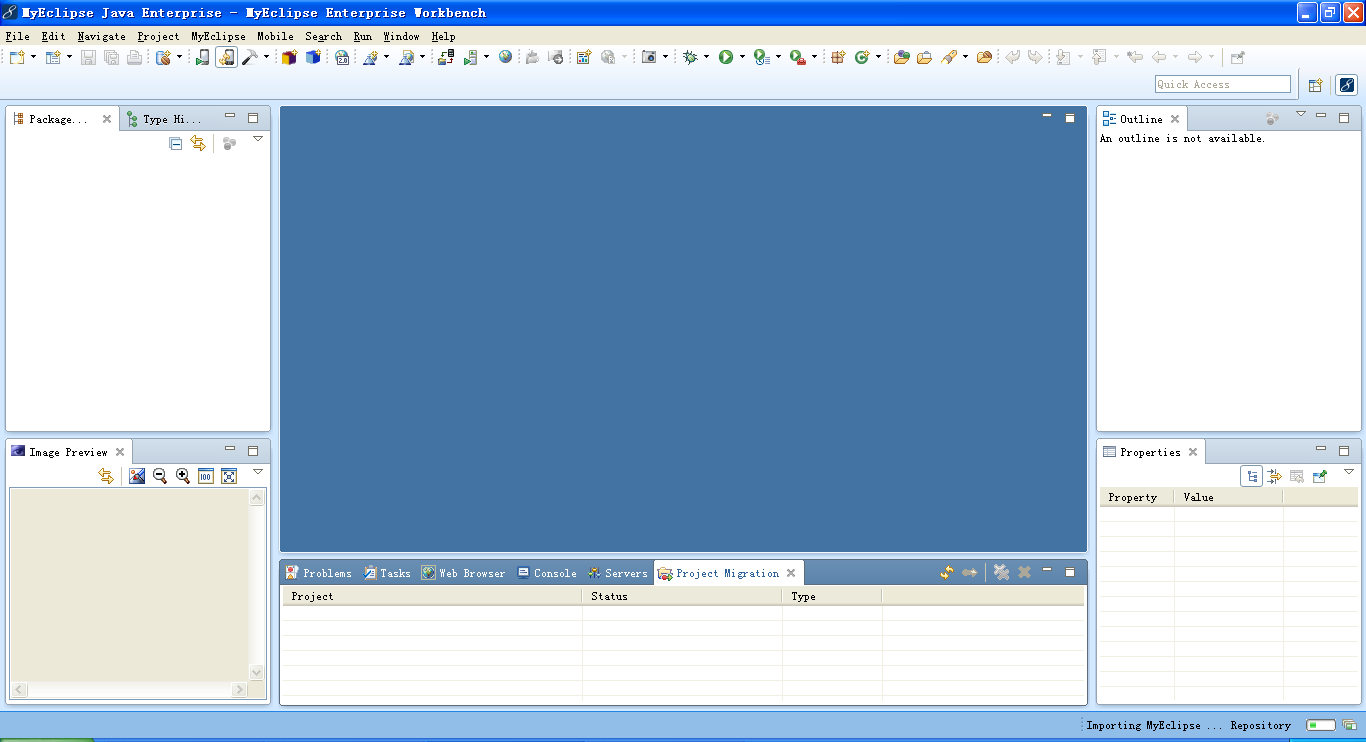Click the New wizard toolbar icon
Screen dimensions: 1366x742
click(x=17, y=57)
